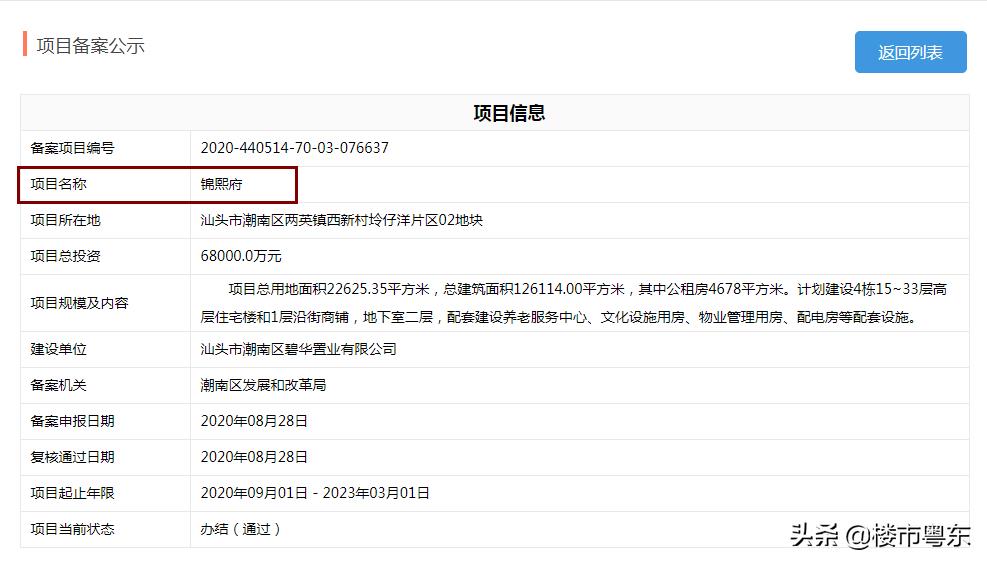Select the project number 2020-440514-70-03-076637
The height and width of the screenshot is (564, 987).
[294, 148]
